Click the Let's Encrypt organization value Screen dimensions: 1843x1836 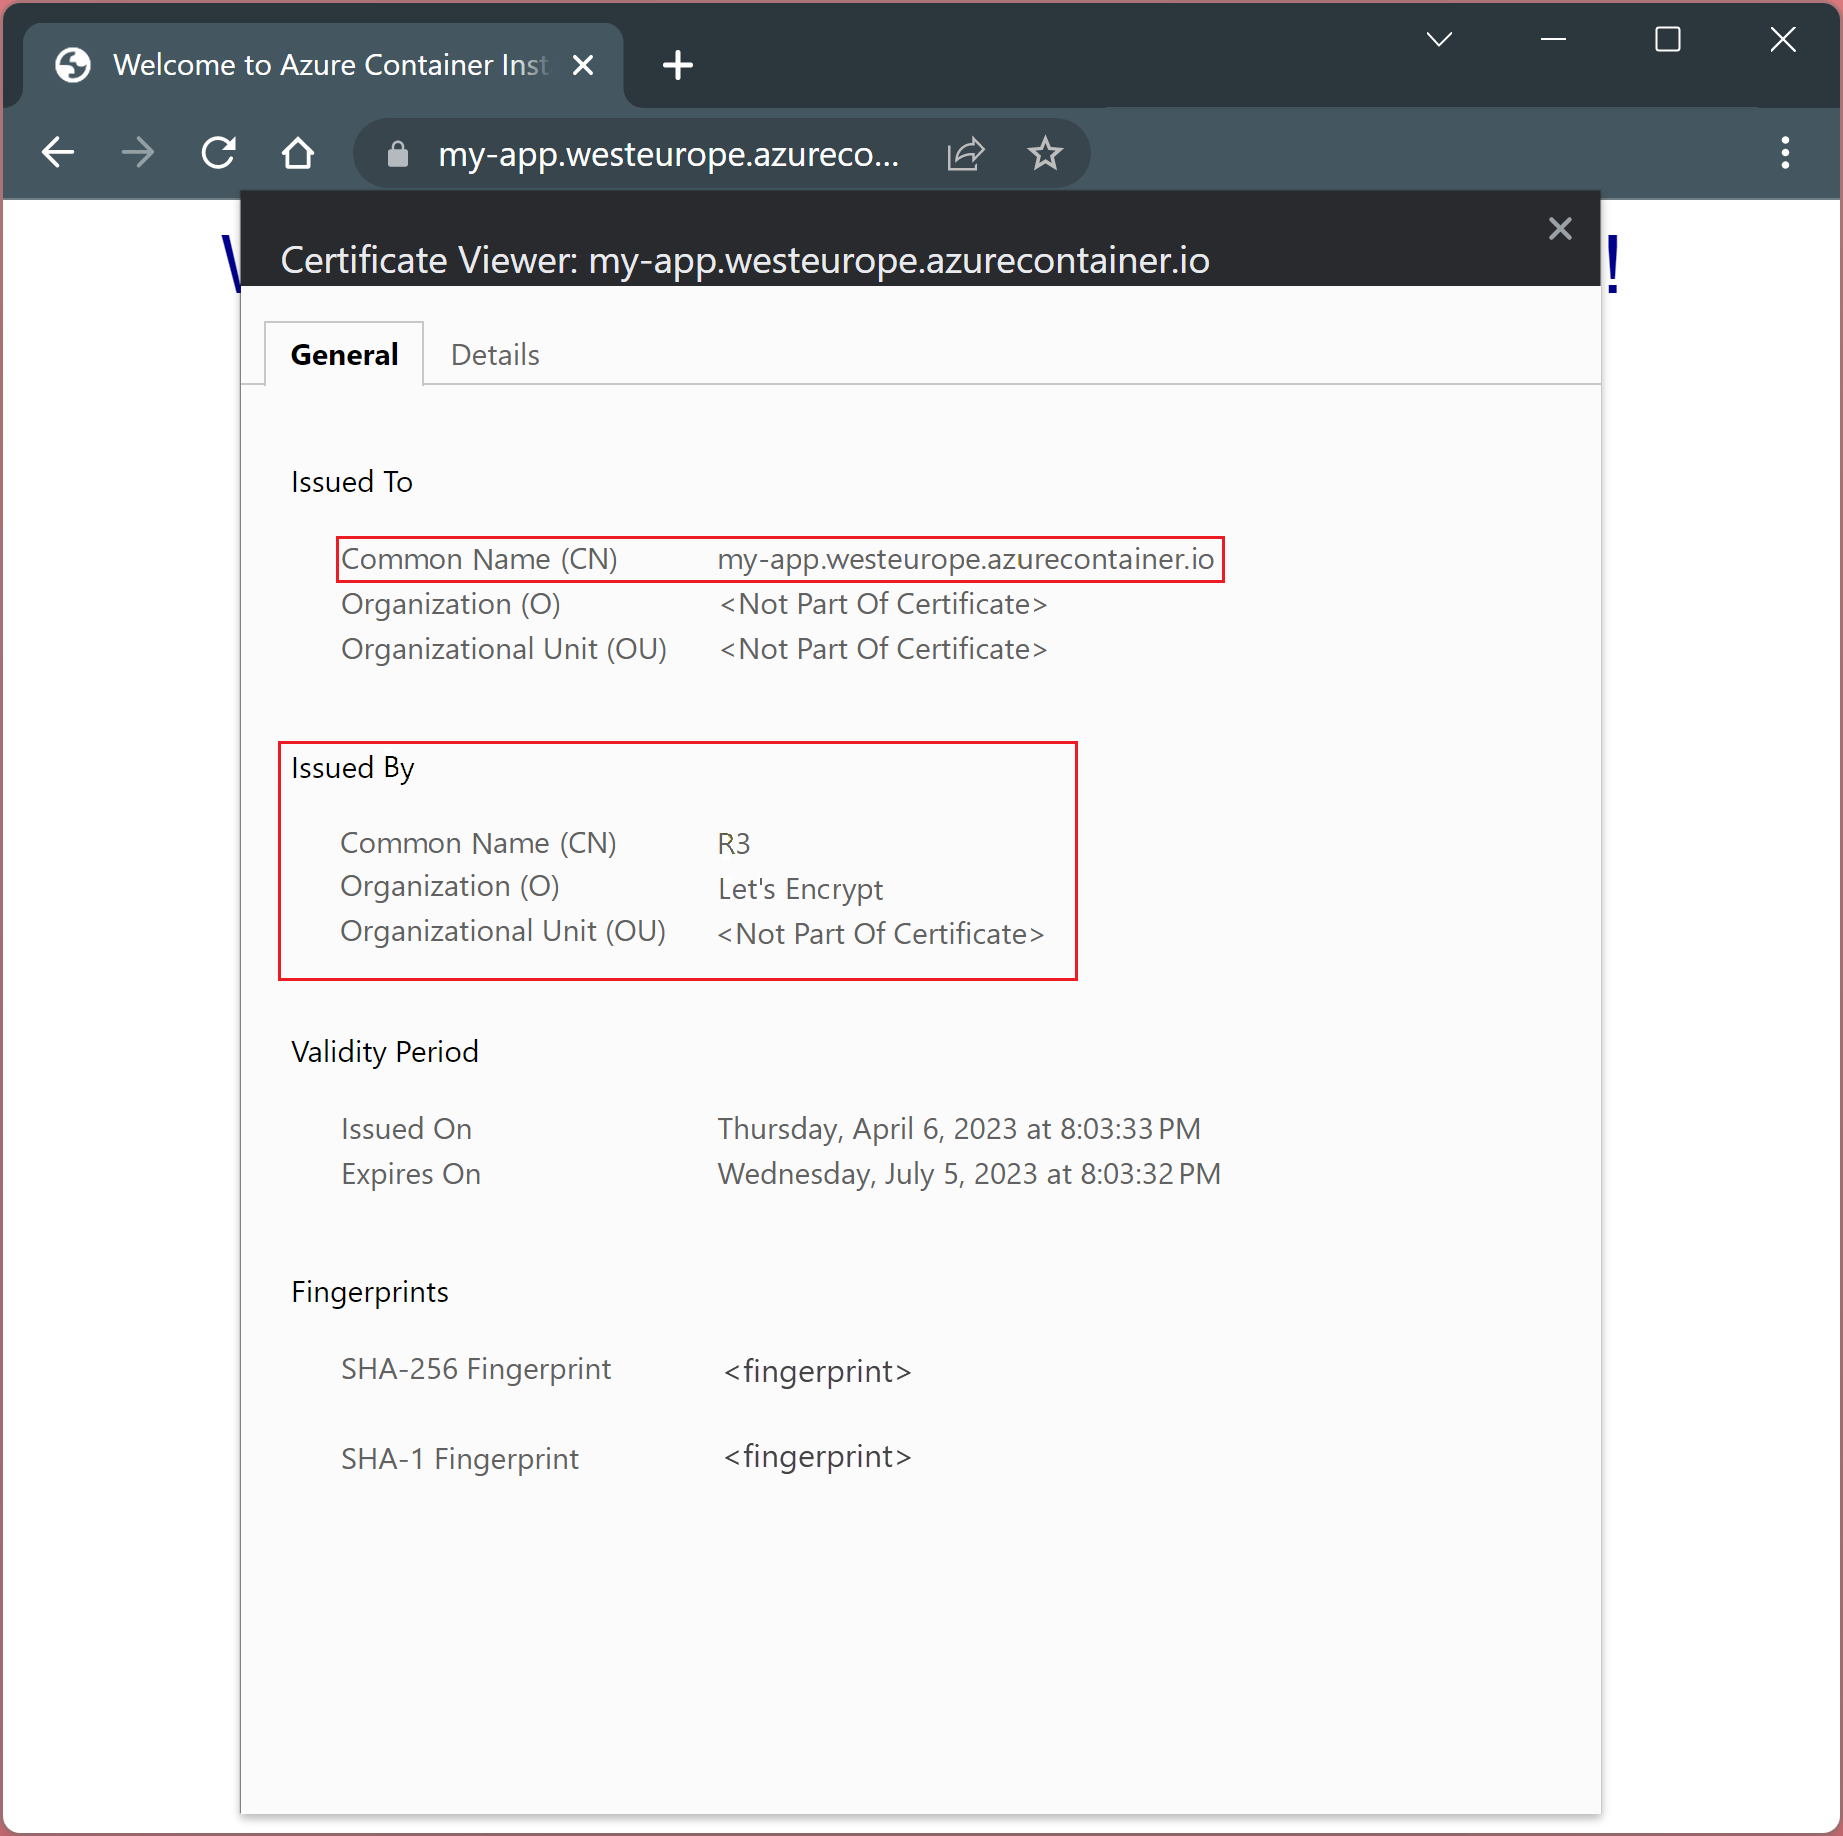[x=800, y=889]
